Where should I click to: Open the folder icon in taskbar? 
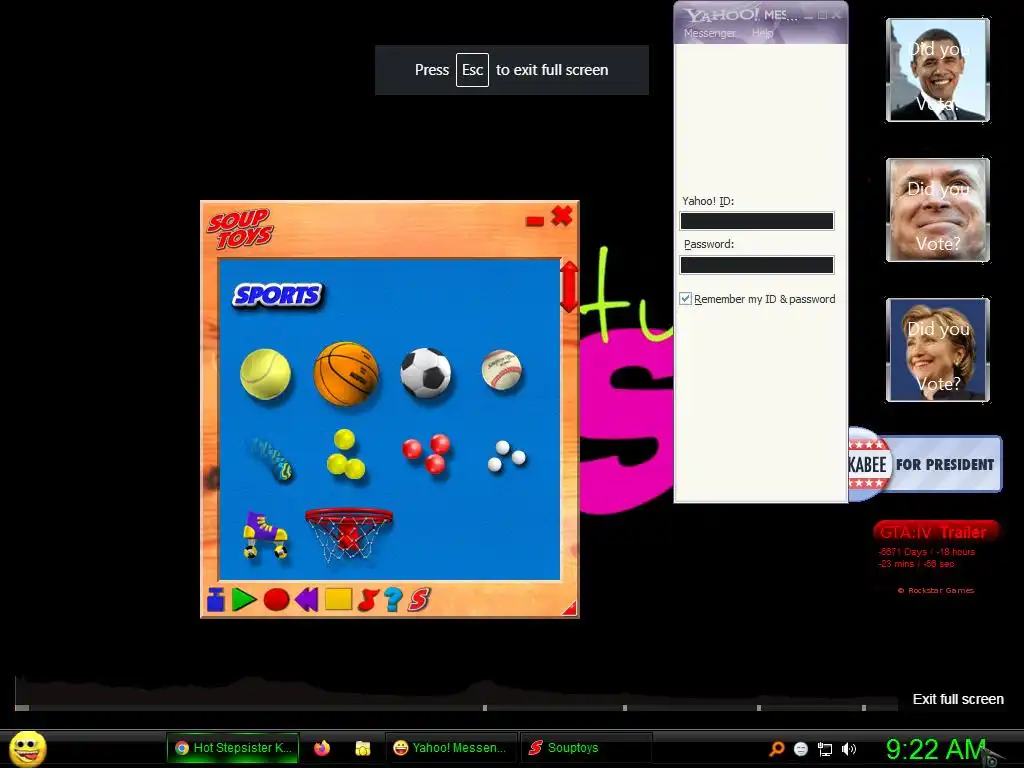(x=362, y=748)
